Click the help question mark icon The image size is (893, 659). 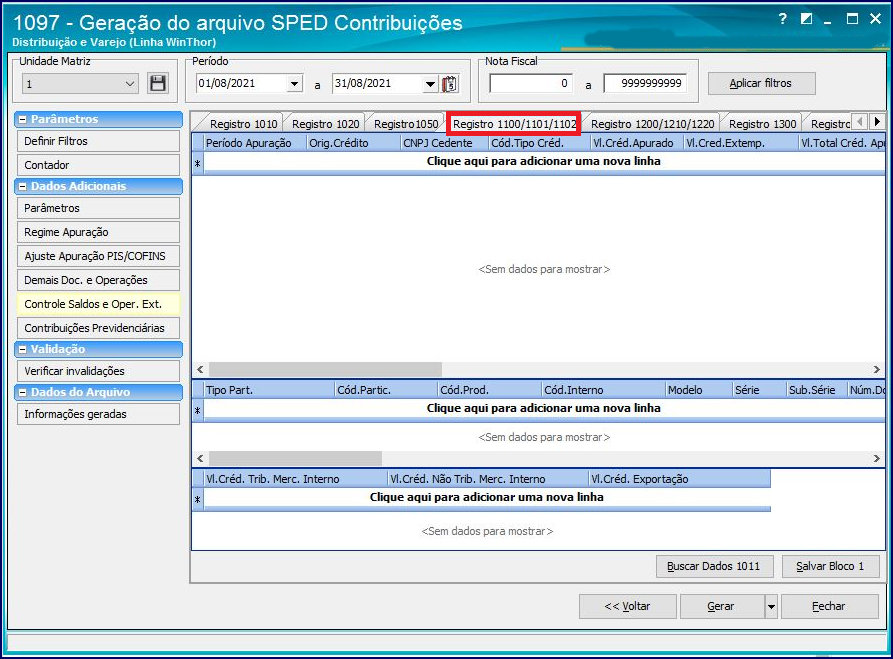(x=783, y=19)
